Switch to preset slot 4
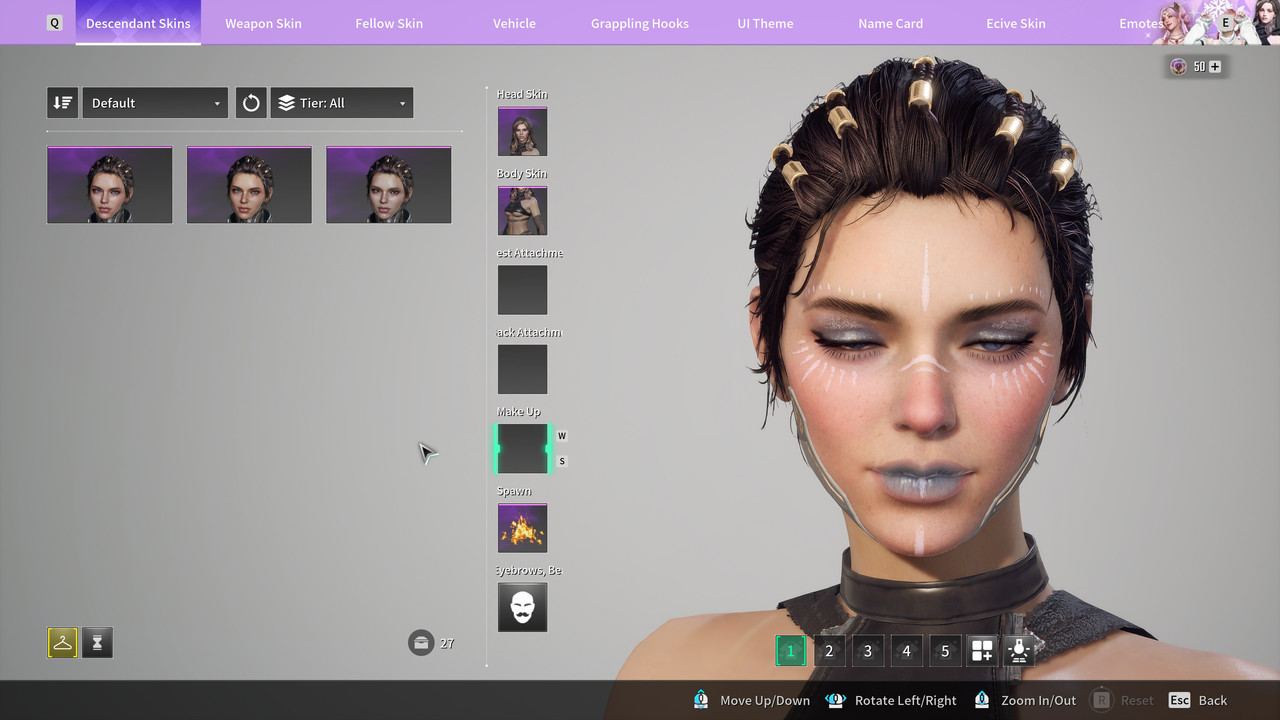The width and height of the screenshot is (1280, 720). pyautogui.click(x=906, y=651)
